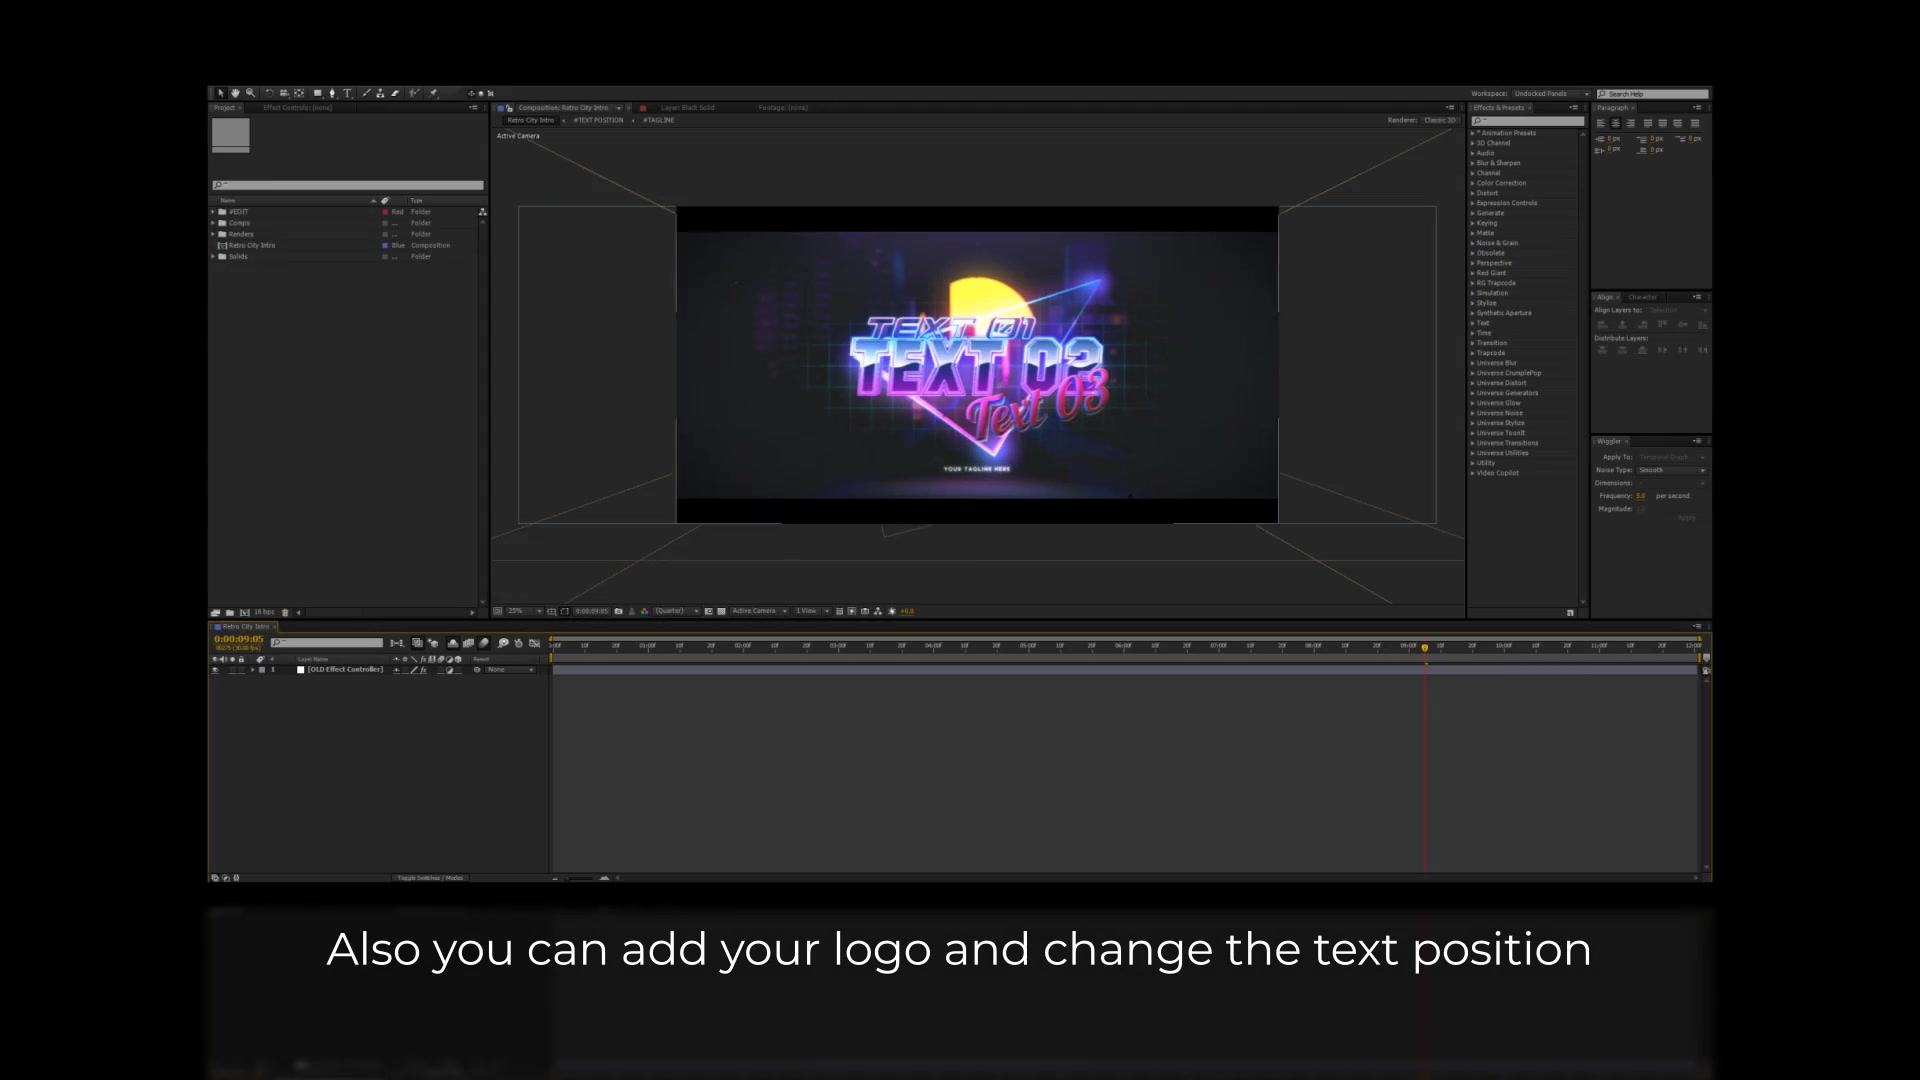This screenshot has height=1080, width=1920.
Task: Open the #TAGLINE comp breadcrumb
Action: click(x=658, y=120)
